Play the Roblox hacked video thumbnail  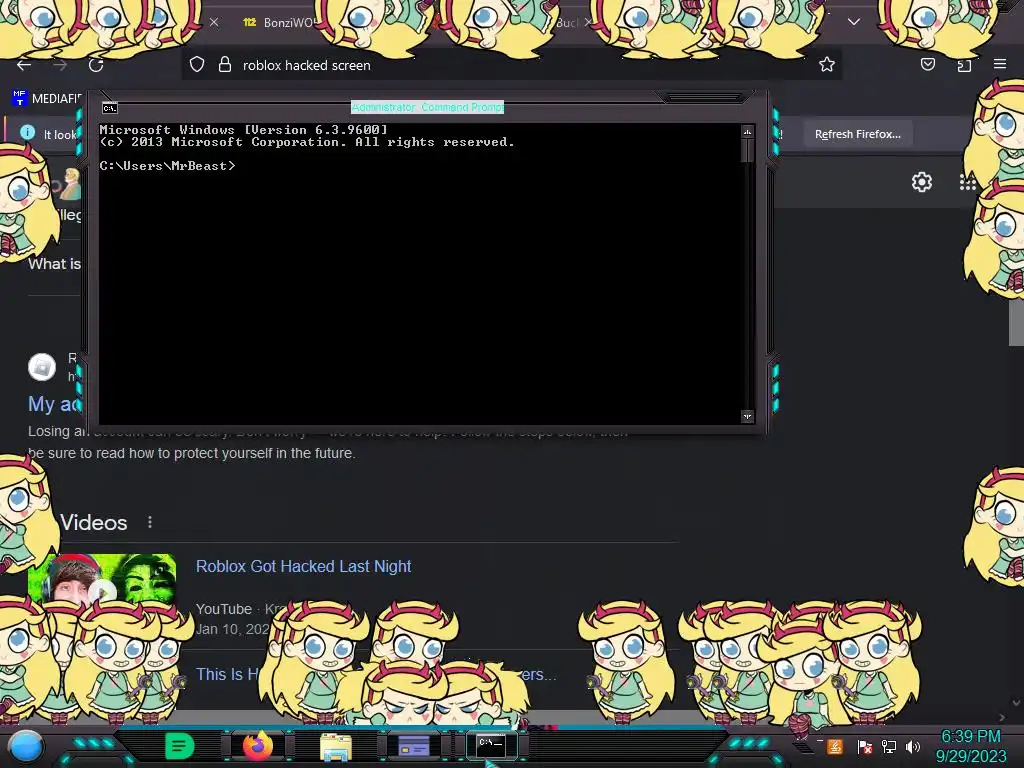click(102, 579)
